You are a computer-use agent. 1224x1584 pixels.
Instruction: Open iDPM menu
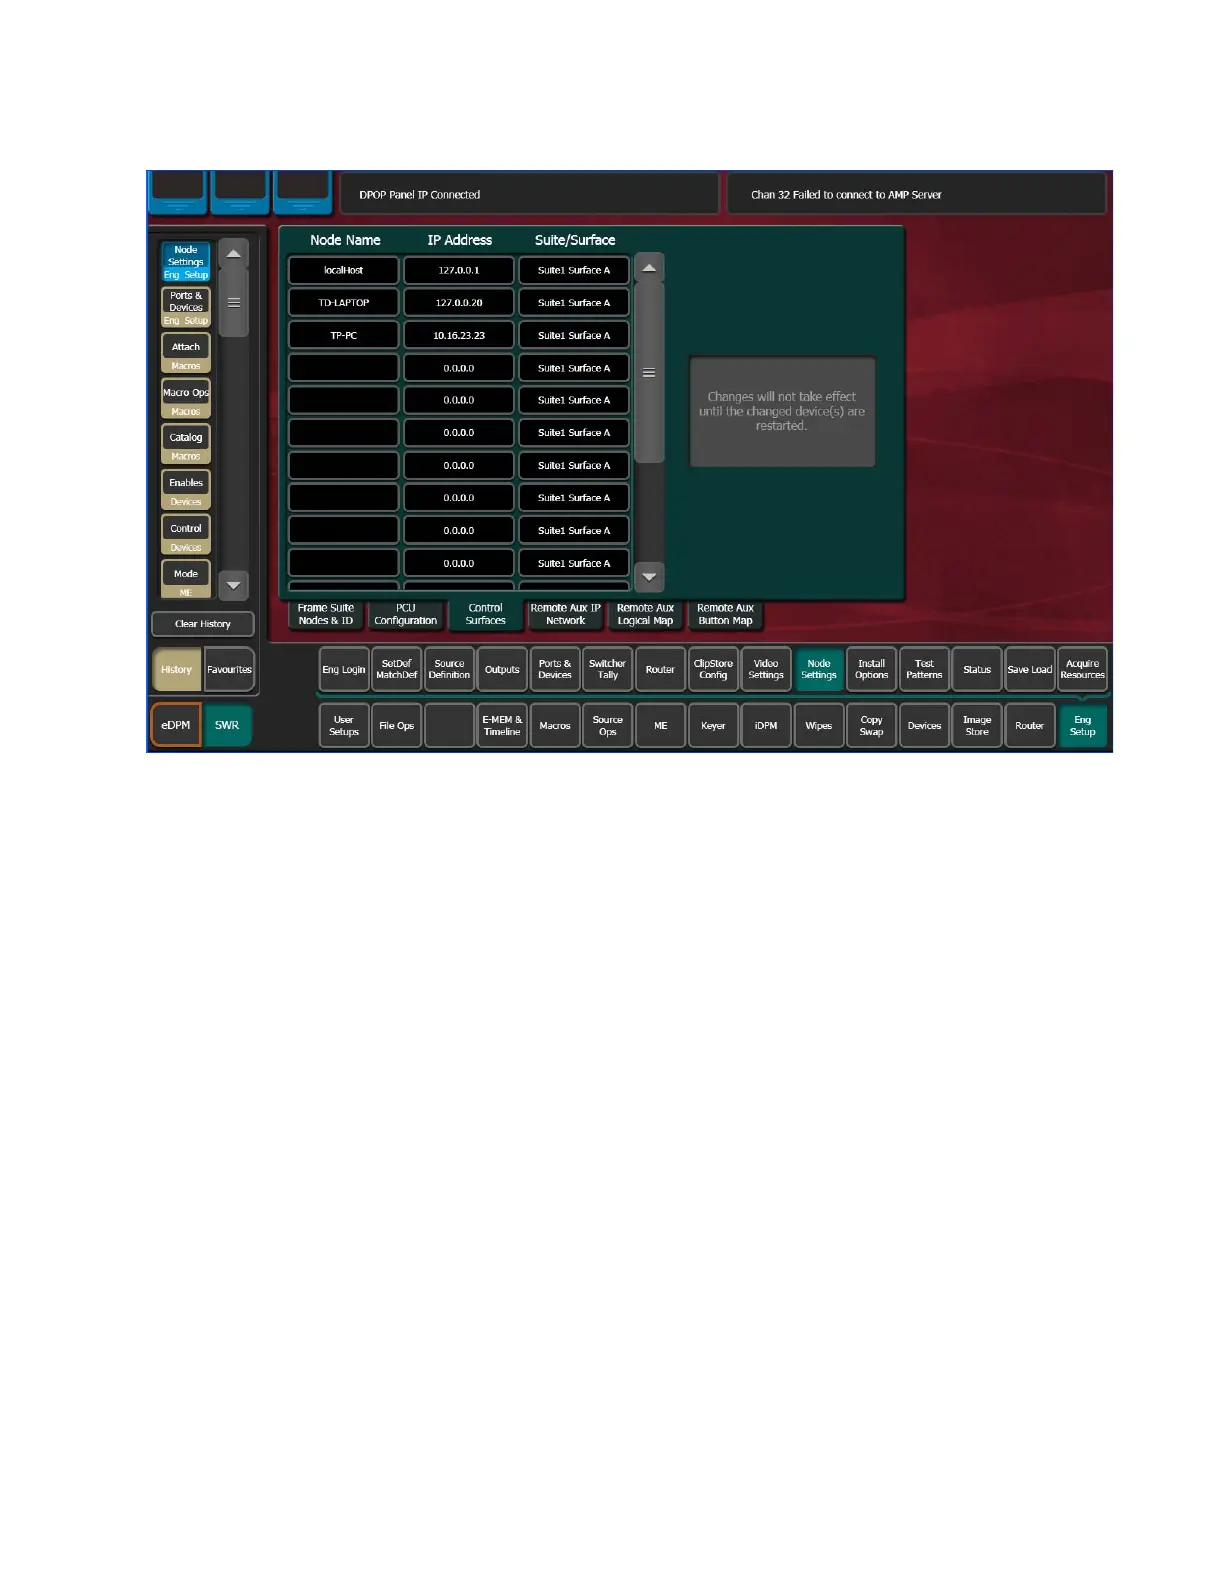click(766, 726)
